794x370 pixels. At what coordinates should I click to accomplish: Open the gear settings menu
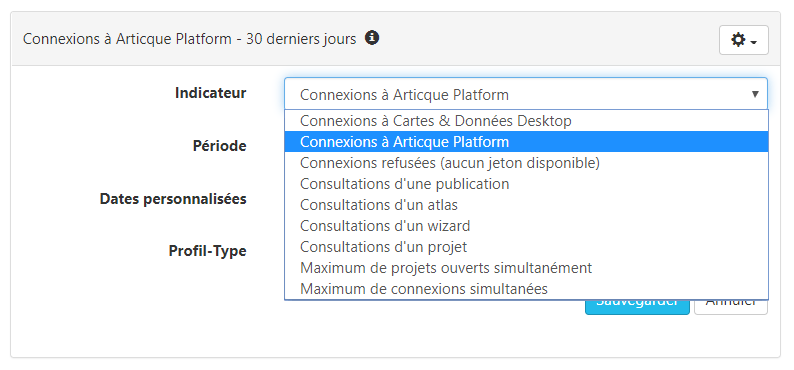point(743,40)
